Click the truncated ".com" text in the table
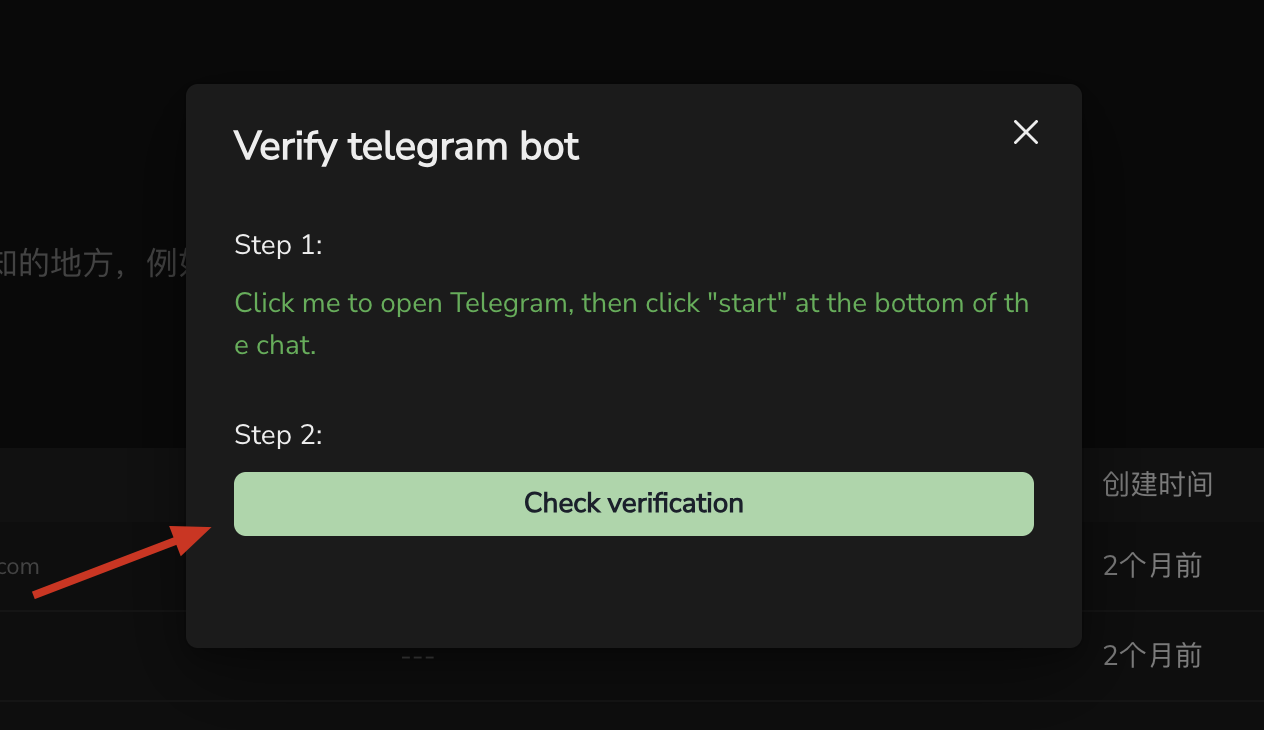This screenshot has height=730, width=1264. (x=20, y=567)
